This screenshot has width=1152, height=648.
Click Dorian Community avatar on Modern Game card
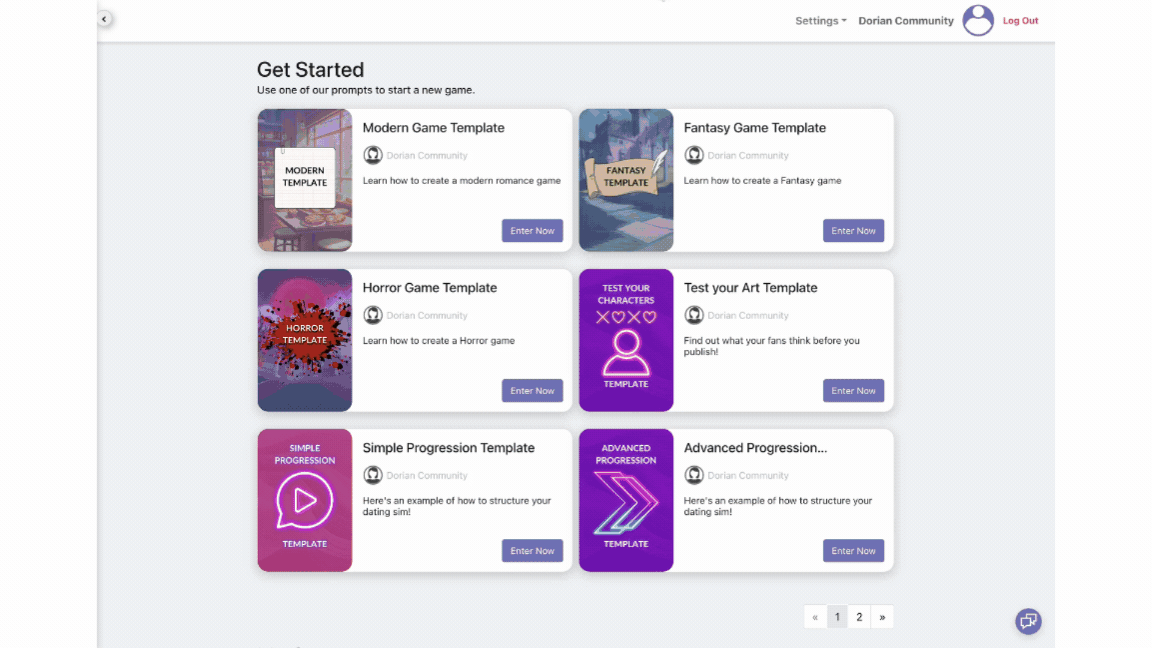click(x=372, y=155)
